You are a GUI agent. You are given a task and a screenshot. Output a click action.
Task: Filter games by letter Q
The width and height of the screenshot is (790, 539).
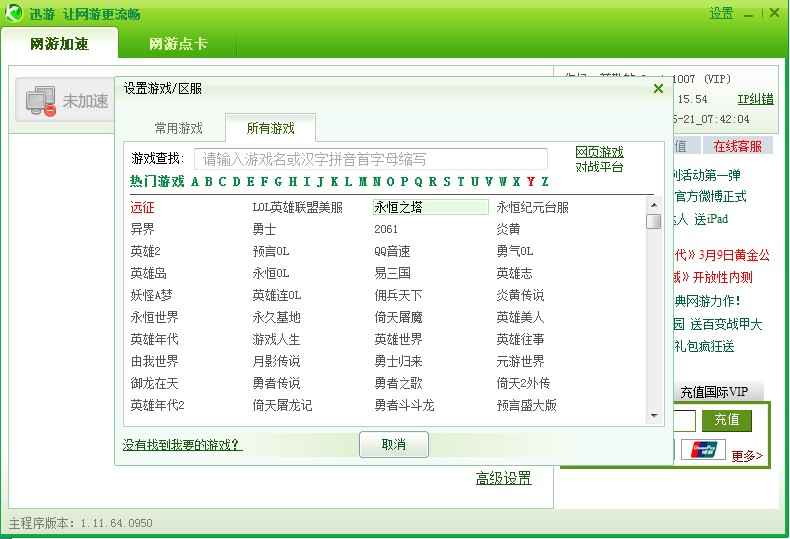(x=418, y=182)
